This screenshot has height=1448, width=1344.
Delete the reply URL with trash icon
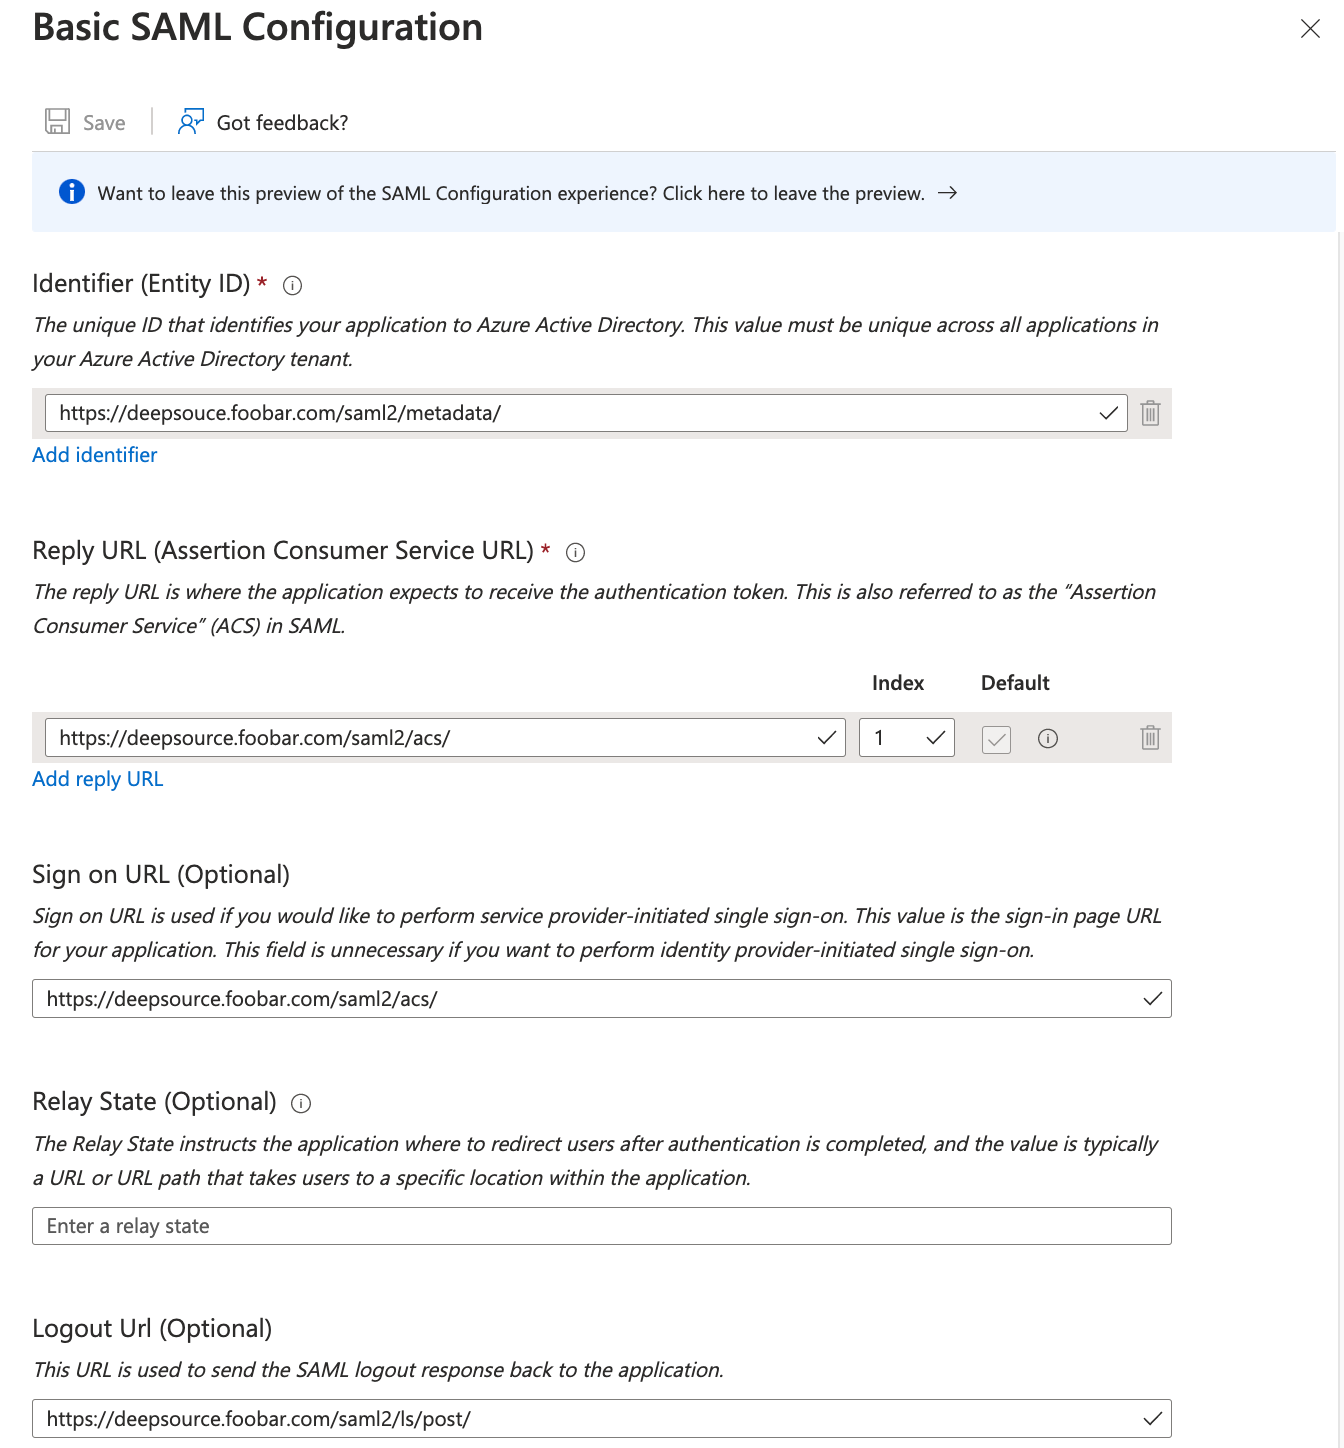1150,738
